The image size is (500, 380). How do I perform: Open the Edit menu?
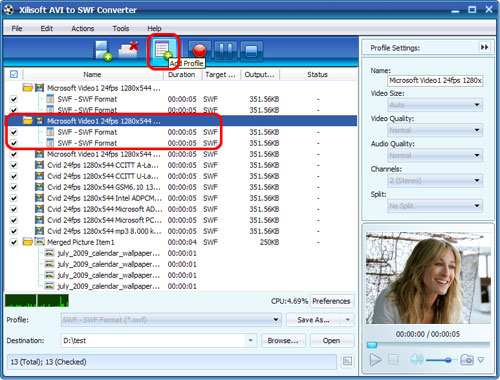tap(47, 28)
